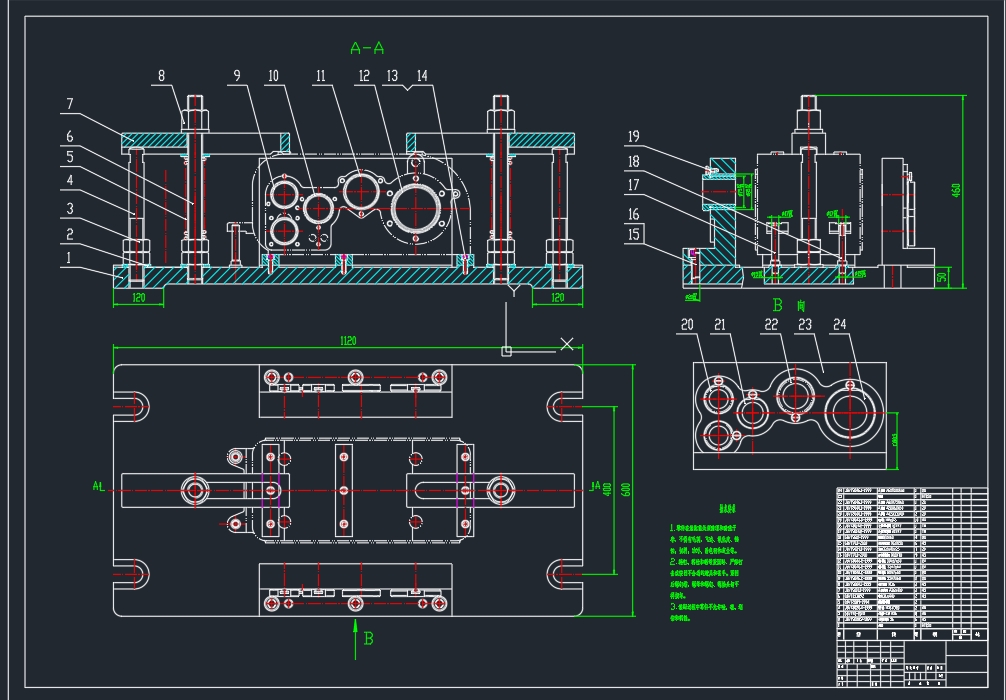
Task: Click callout number 23 in B view
Action: click(805, 325)
